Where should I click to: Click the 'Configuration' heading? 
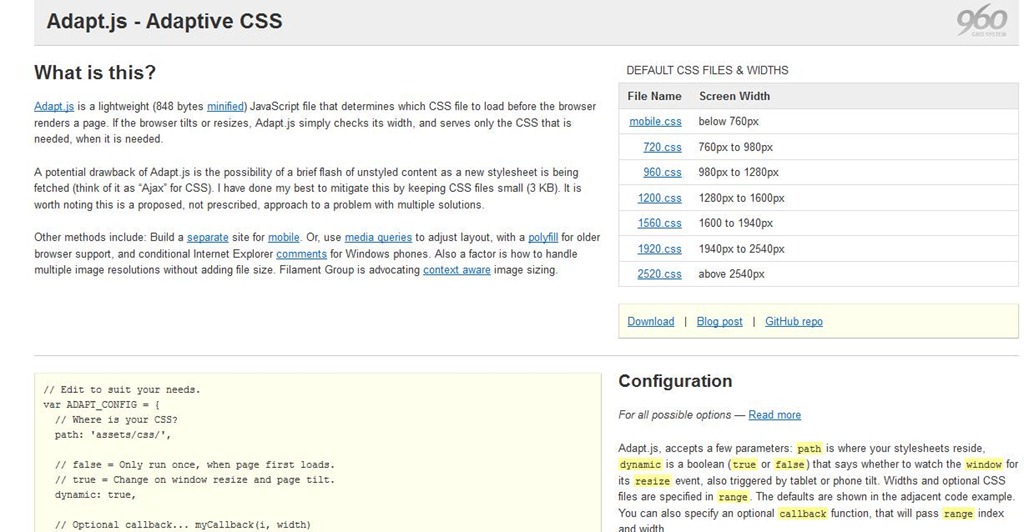pyautogui.click(x=675, y=381)
